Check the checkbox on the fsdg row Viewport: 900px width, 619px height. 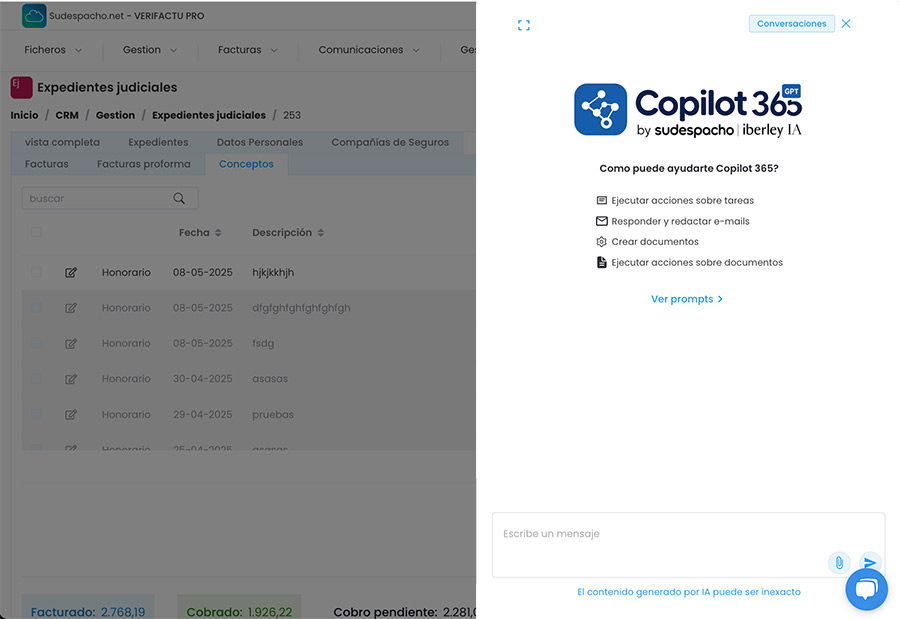tap(37, 343)
